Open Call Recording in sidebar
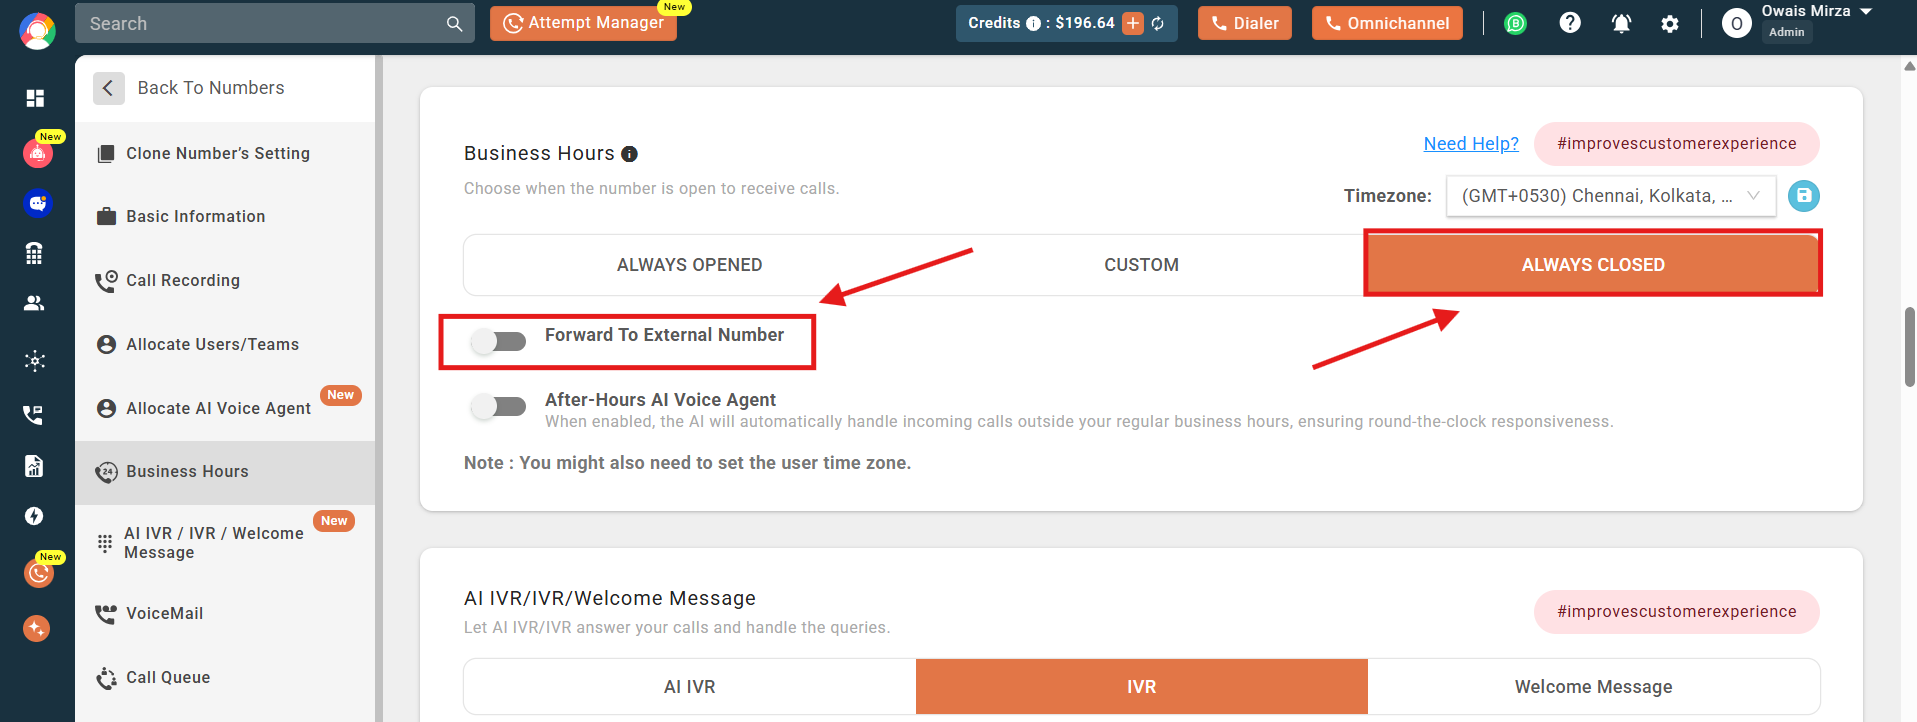Image resolution: width=1917 pixels, height=722 pixels. click(225, 281)
